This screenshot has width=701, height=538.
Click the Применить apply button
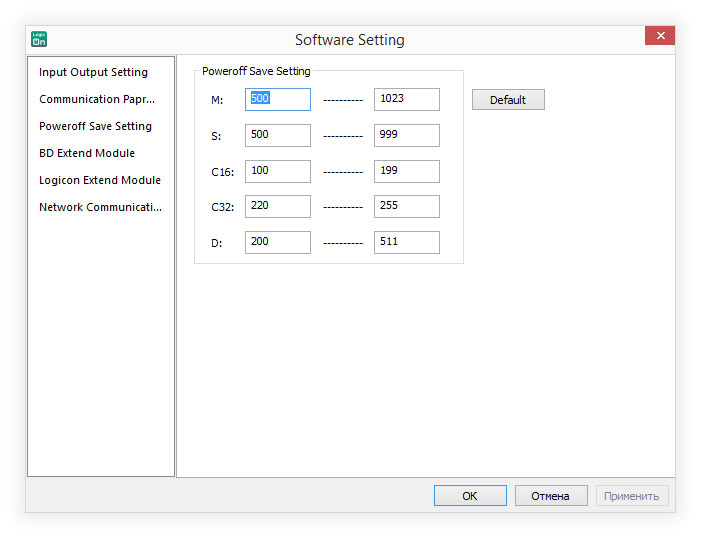coord(632,496)
